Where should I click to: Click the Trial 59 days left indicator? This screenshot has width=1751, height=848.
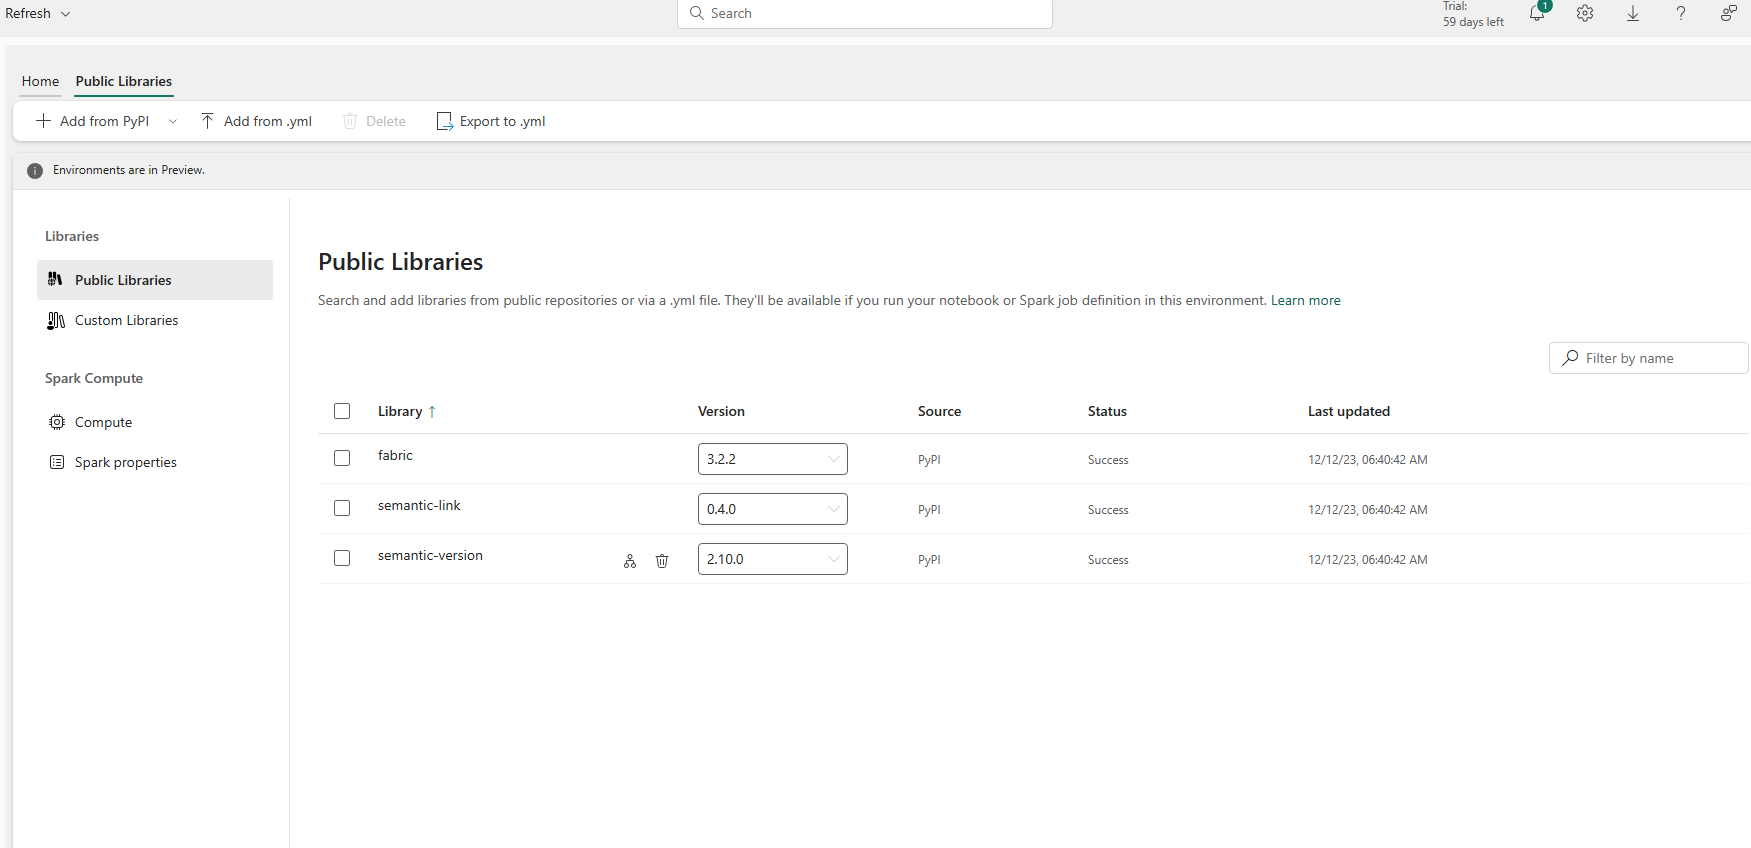[1473, 14]
